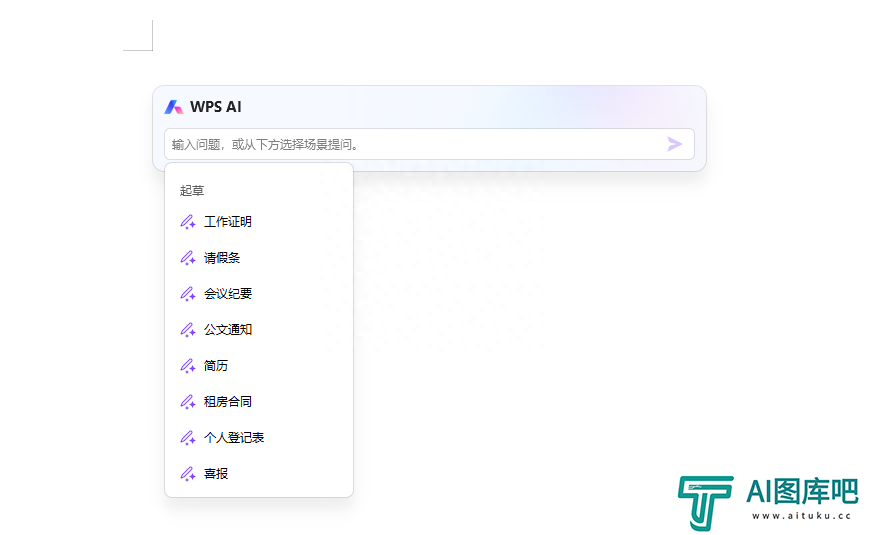The image size is (871, 535).
Task: Click the 起草 section heading
Action: (x=192, y=191)
